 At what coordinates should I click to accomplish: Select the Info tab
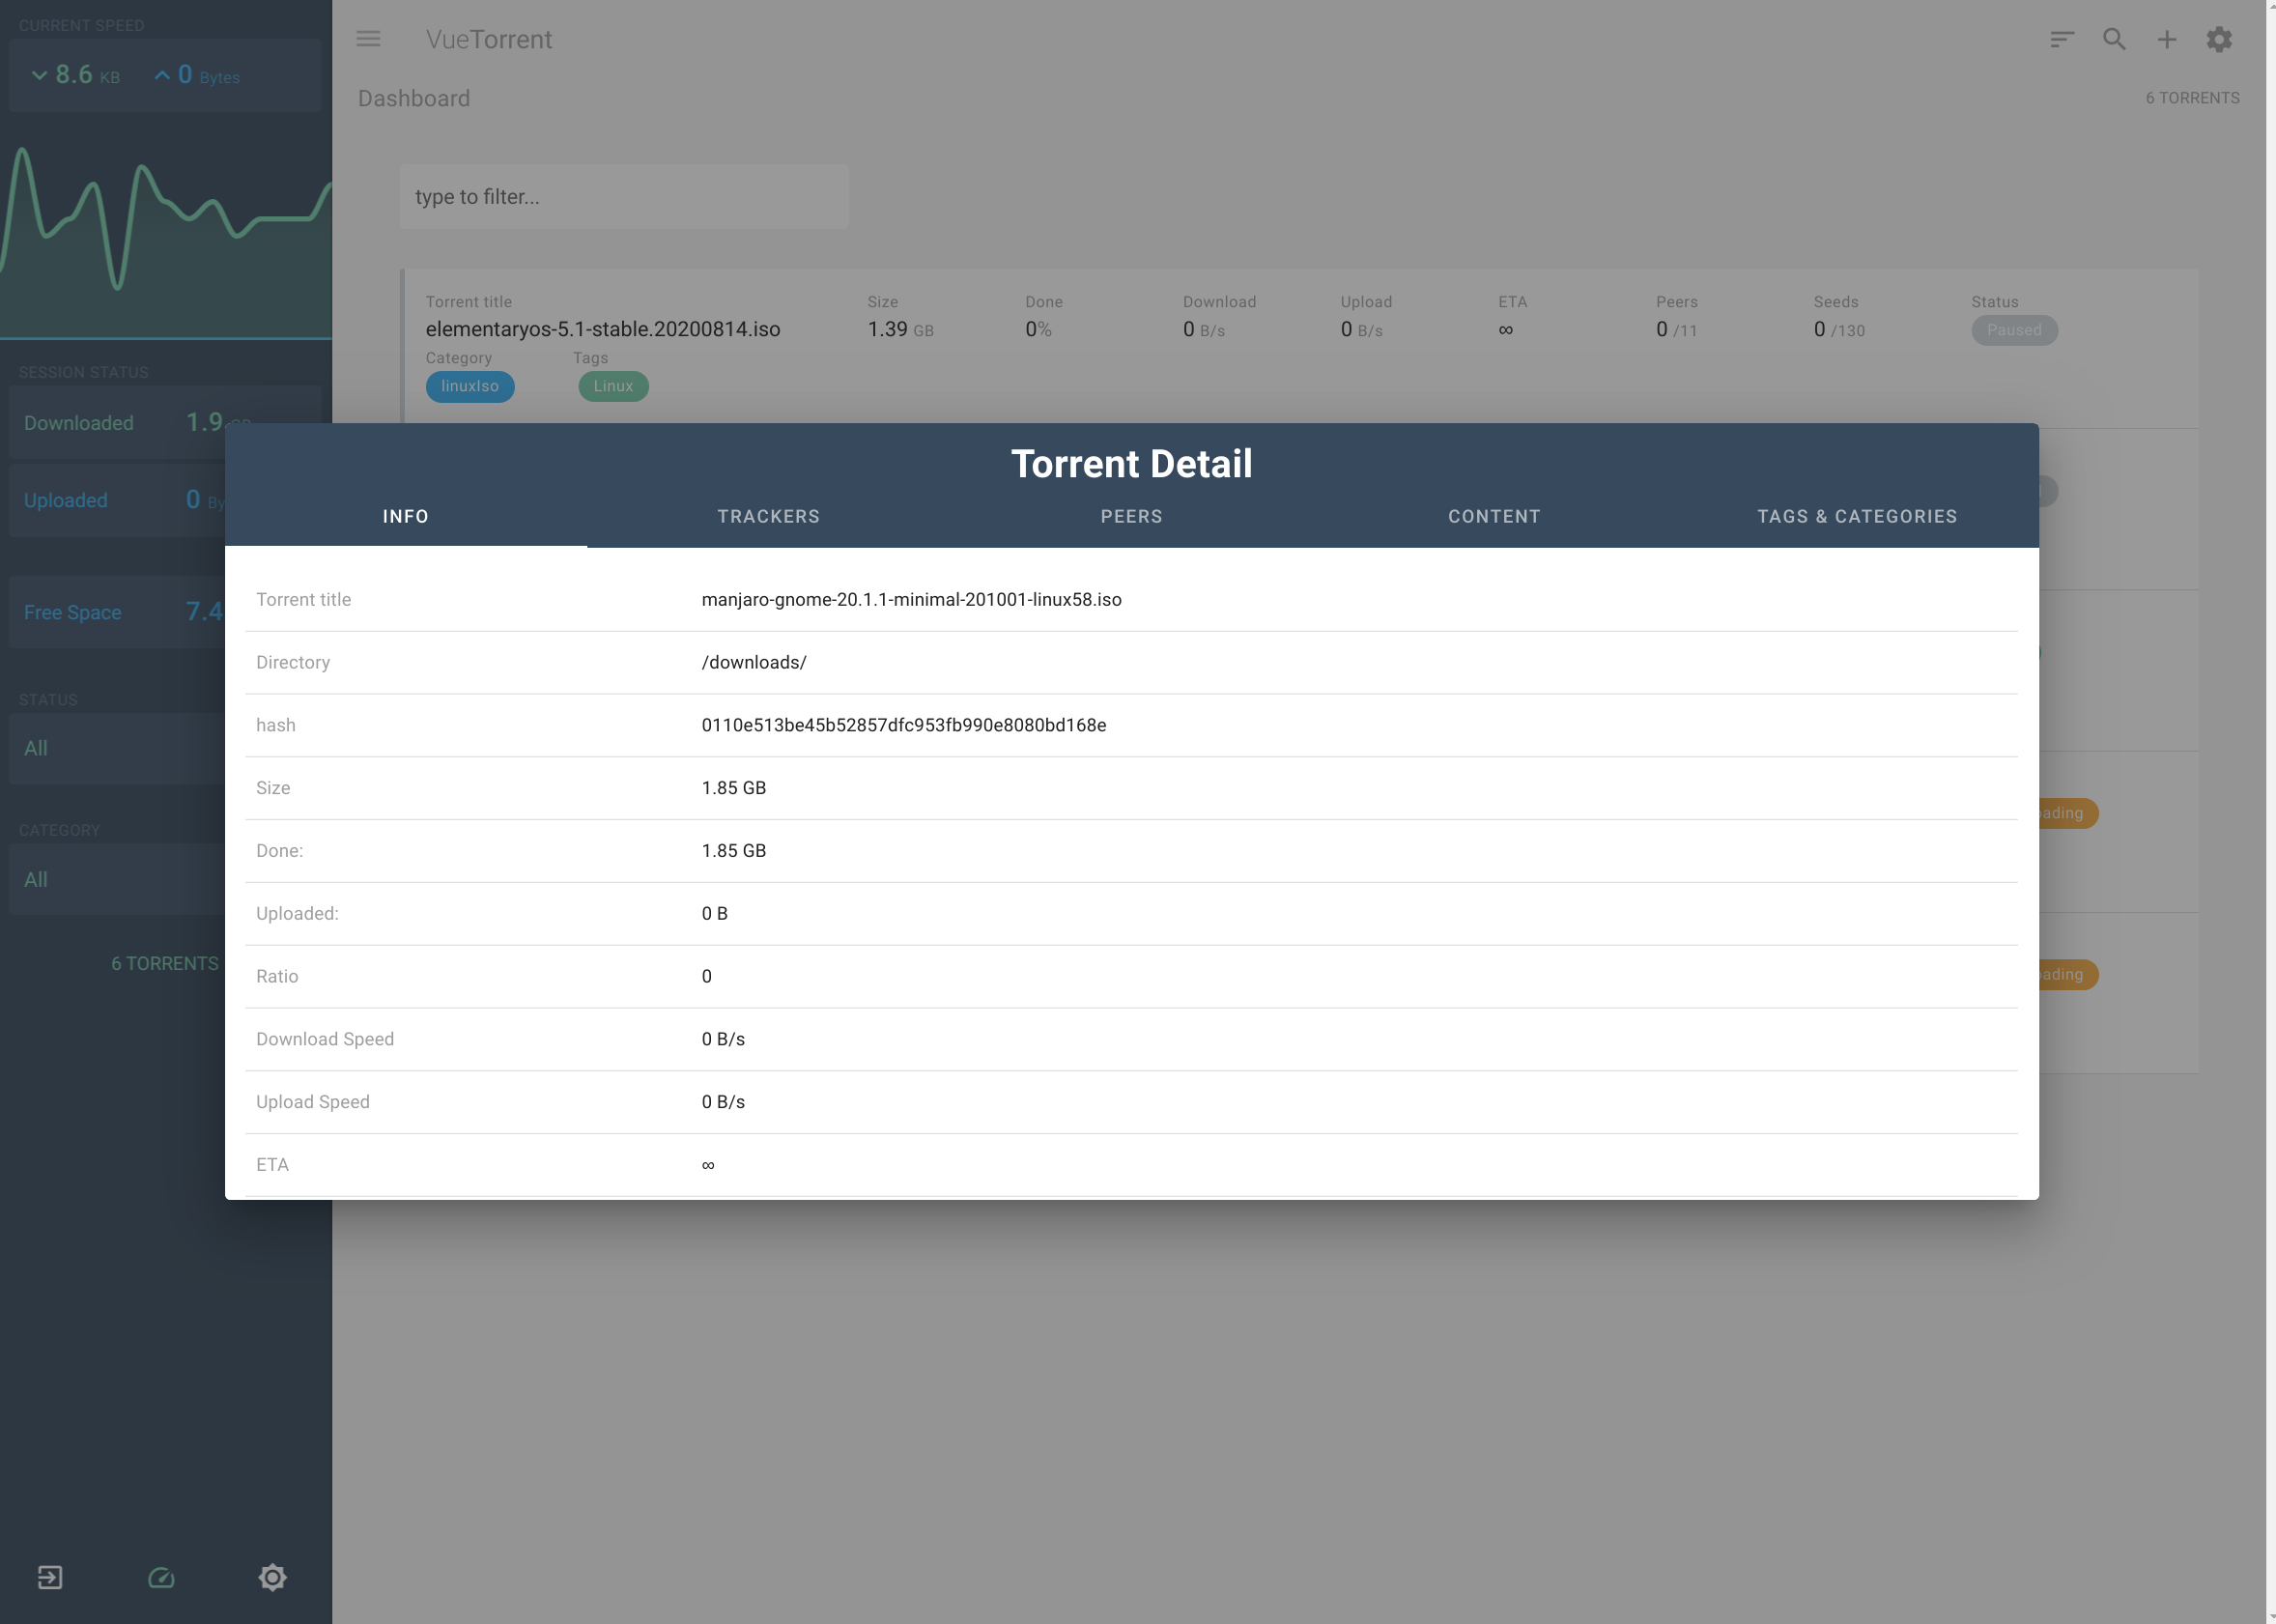(405, 516)
